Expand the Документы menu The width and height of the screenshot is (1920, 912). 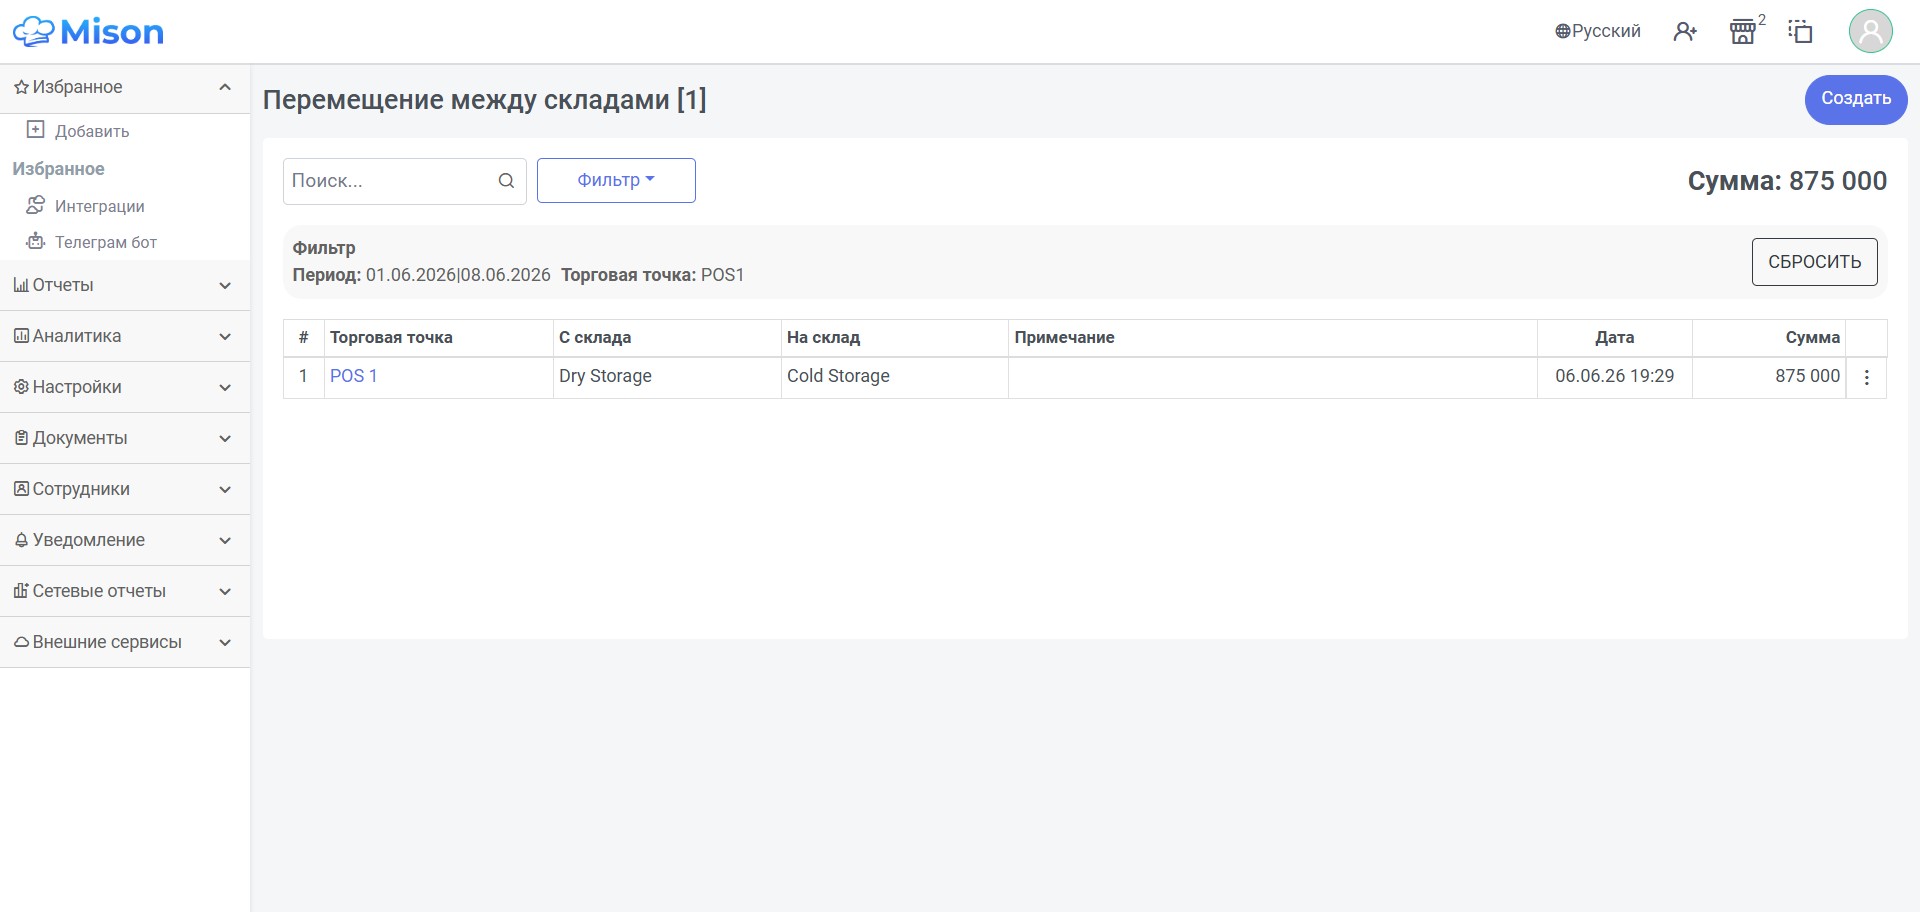125,439
